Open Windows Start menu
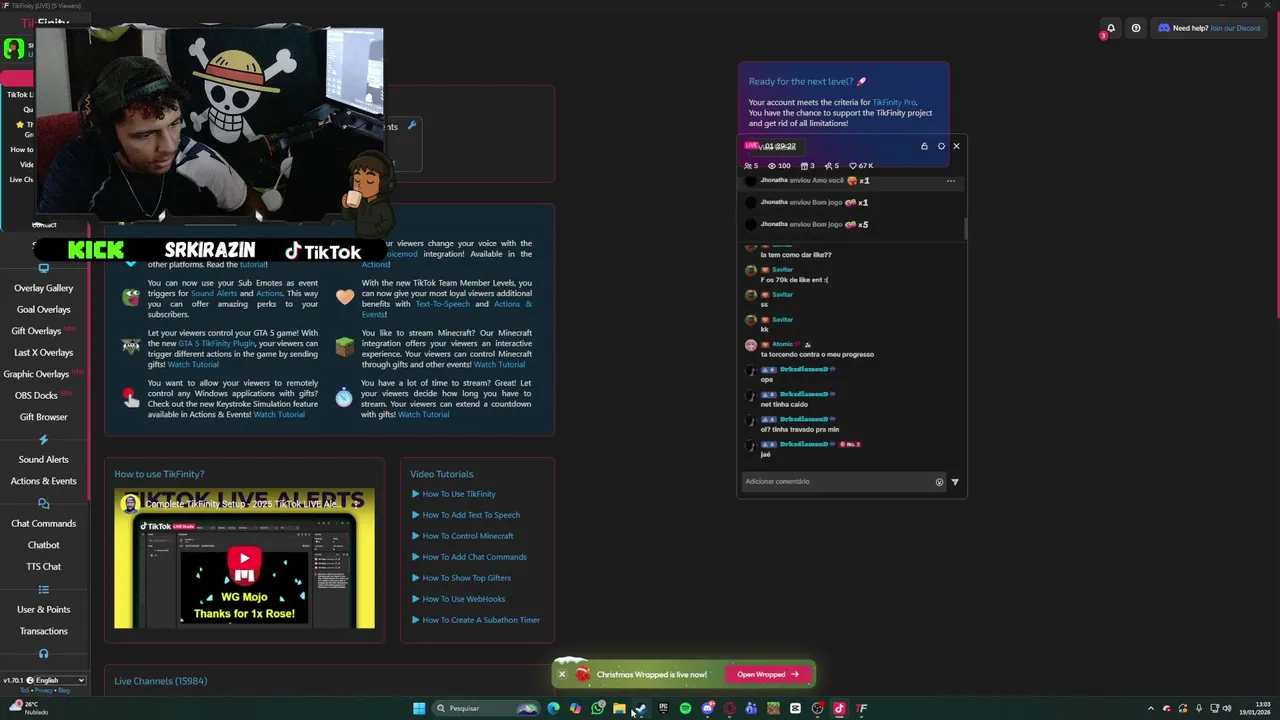 click(x=419, y=708)
